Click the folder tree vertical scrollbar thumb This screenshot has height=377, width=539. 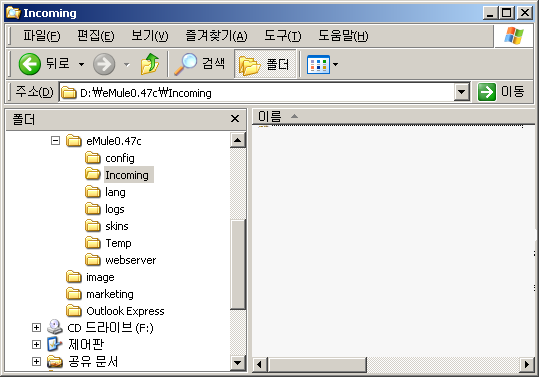pos(238,264)
